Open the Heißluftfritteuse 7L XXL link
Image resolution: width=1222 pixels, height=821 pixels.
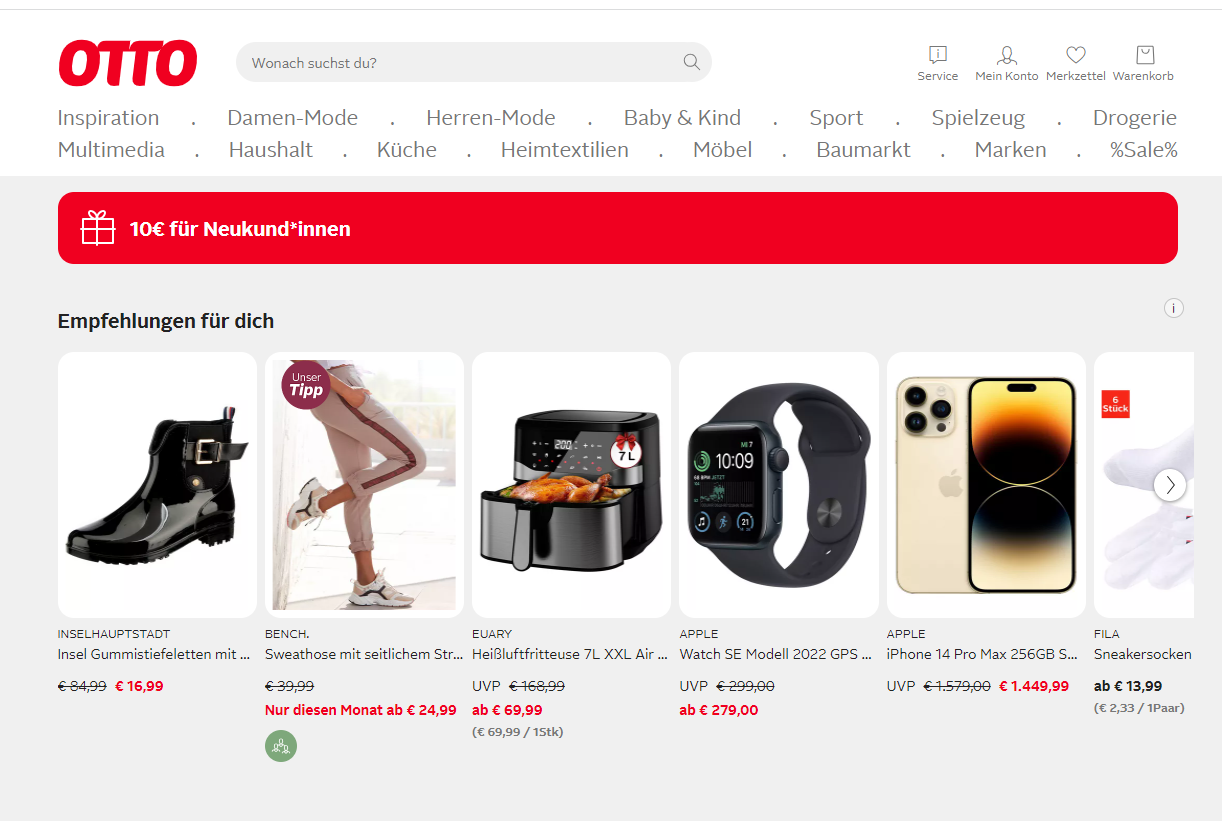(570, 654)
